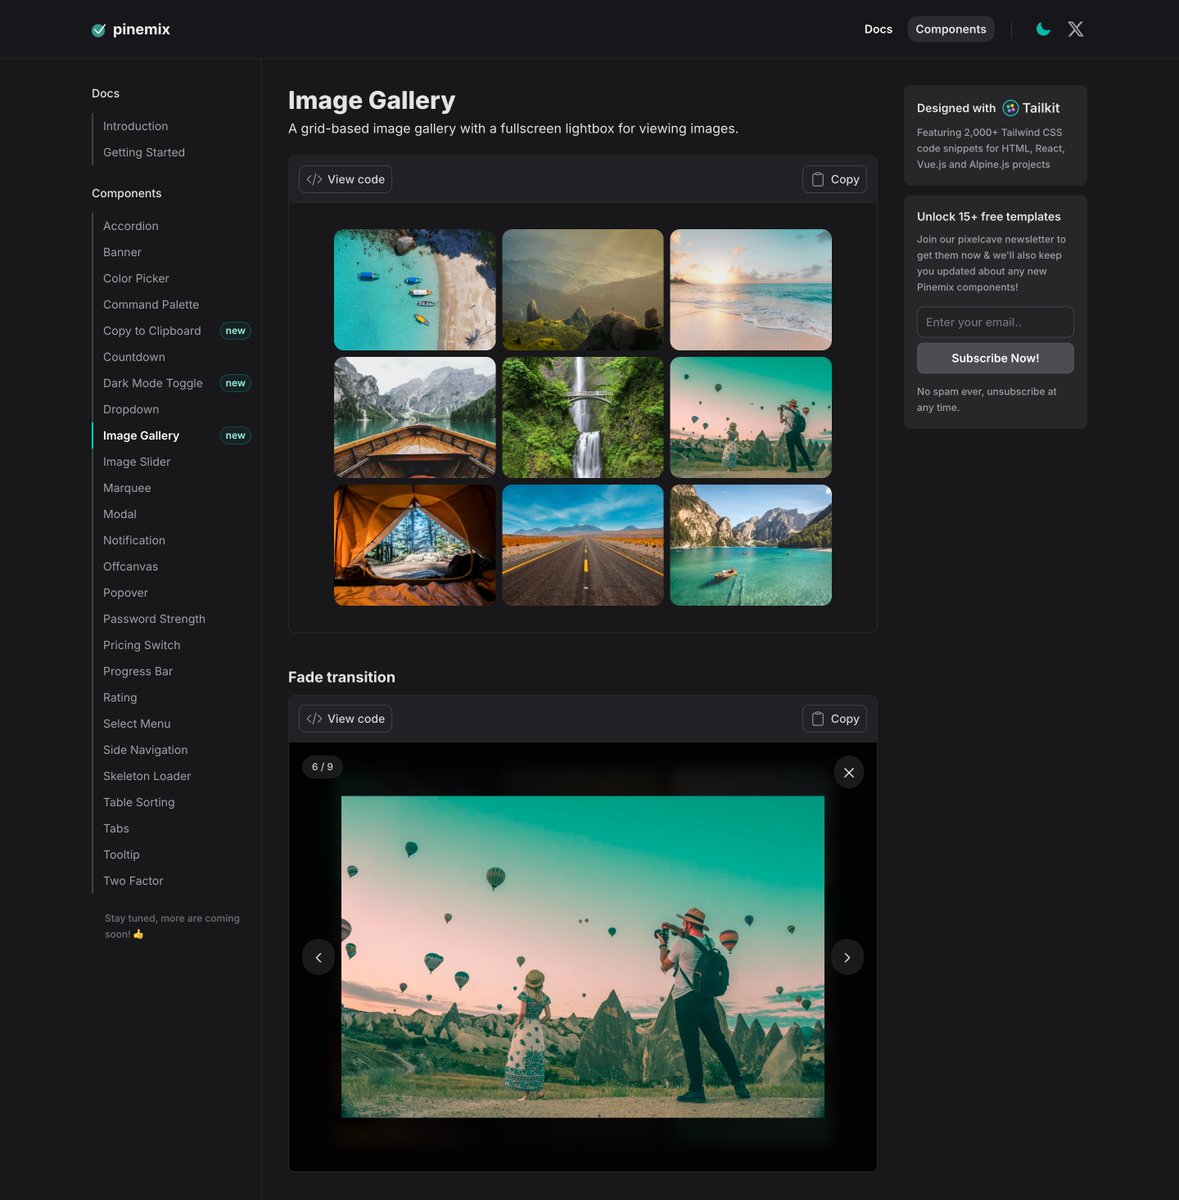The image size is (1179, 1200).
Task: Select Marquee in the sidebar
Action: click(x=127, y=488)
